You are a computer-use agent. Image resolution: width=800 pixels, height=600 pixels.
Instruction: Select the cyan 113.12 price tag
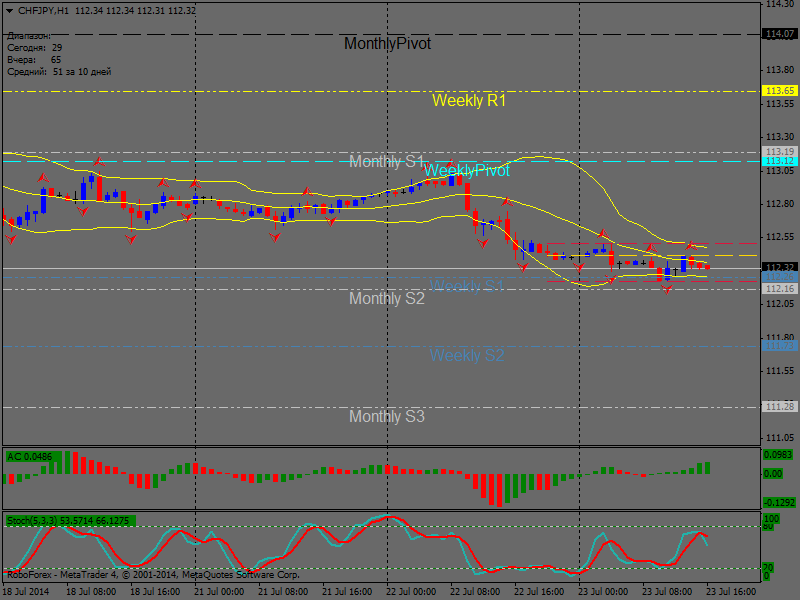pyautogui.click(x=780, y=161)
